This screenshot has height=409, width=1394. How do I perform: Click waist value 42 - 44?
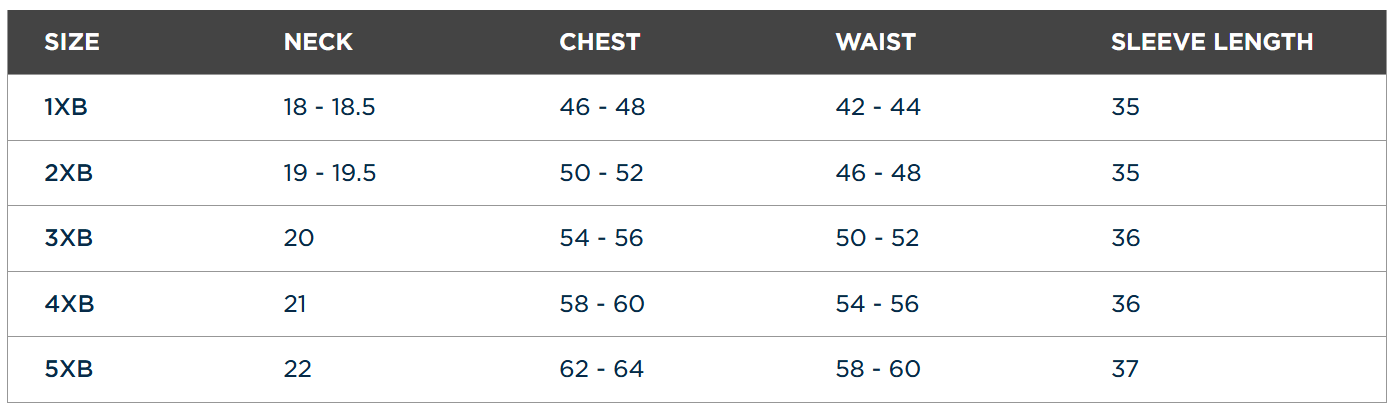[x=878, y=107]
